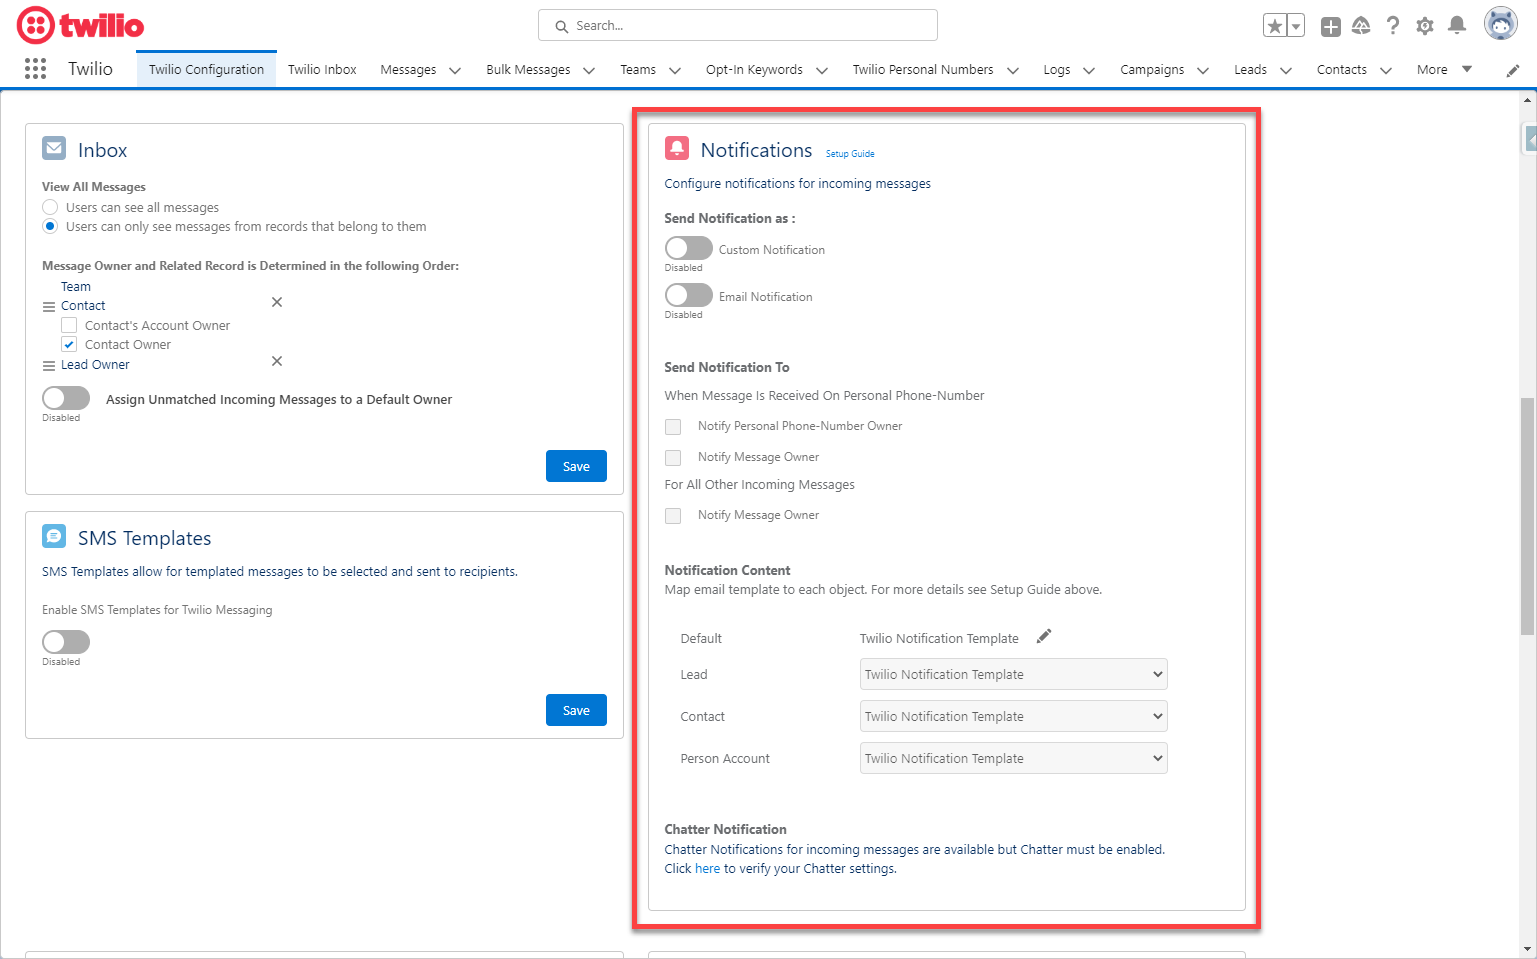Click the pencil icon to edit navigation bar

tap(1513, 70)
